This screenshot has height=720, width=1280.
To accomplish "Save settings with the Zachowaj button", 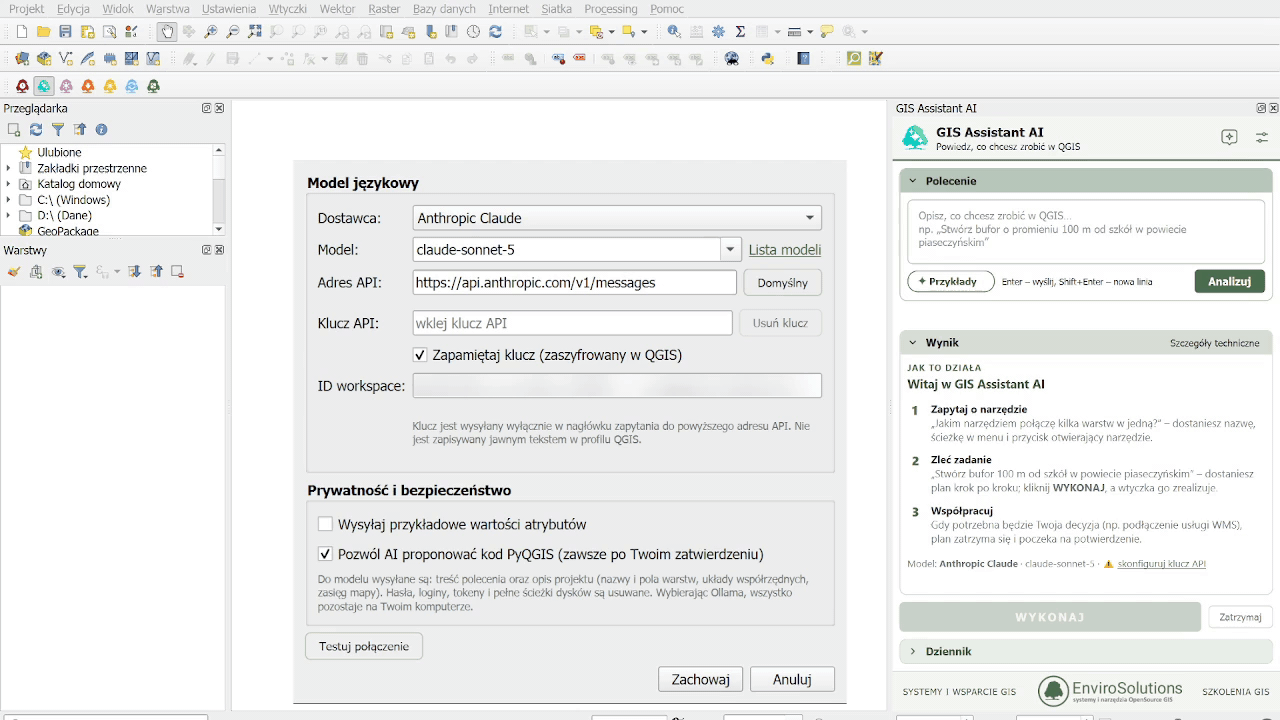I will point(700,679).
